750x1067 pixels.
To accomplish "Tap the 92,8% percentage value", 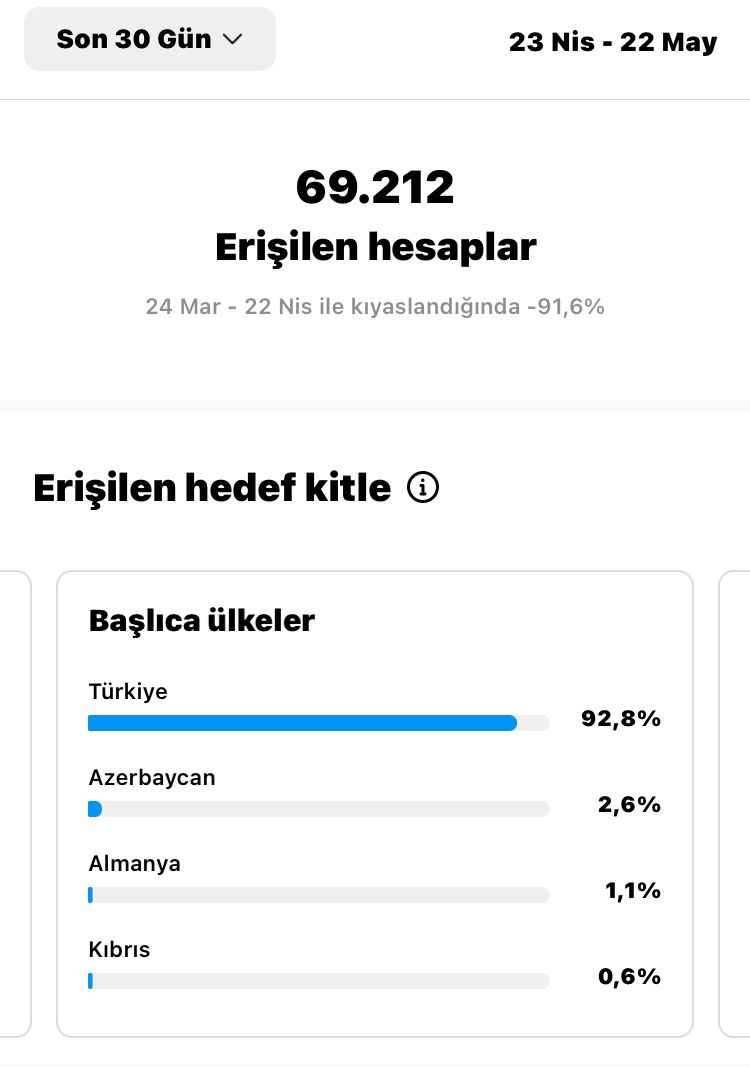I will (621, 719).
